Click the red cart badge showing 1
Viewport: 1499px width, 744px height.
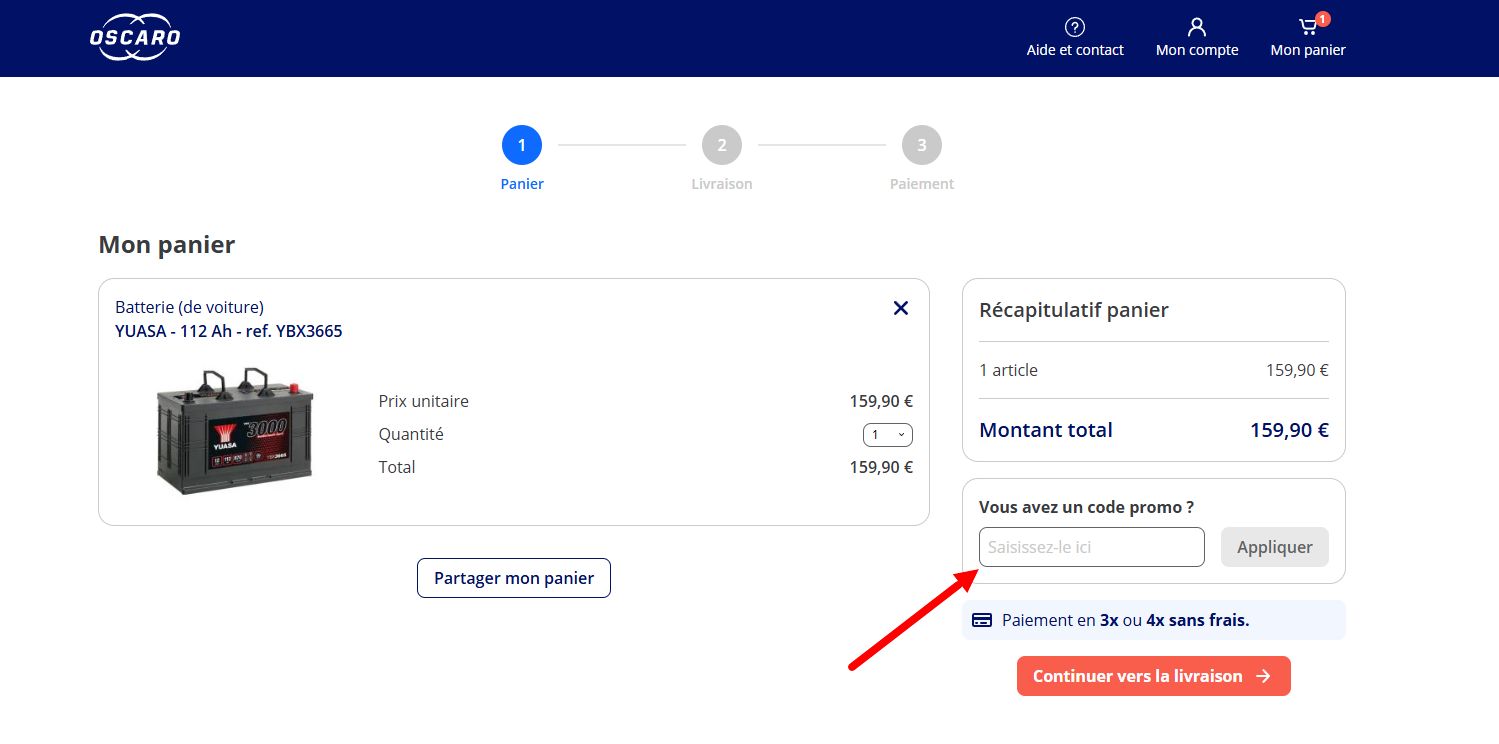click(1323, 19)
